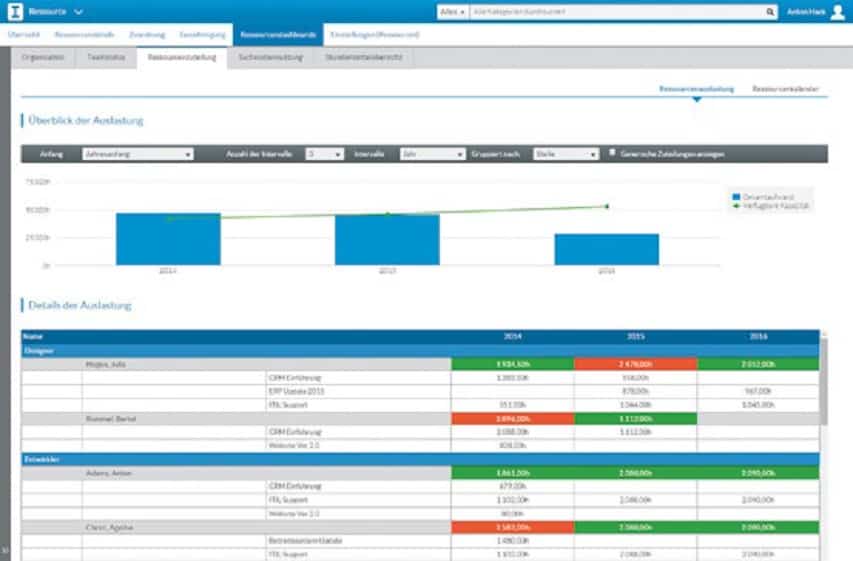Click the Ressourcenkalender link
This screenshot has width=853, height=561.
pyautogui.click(x=785, y=89)
